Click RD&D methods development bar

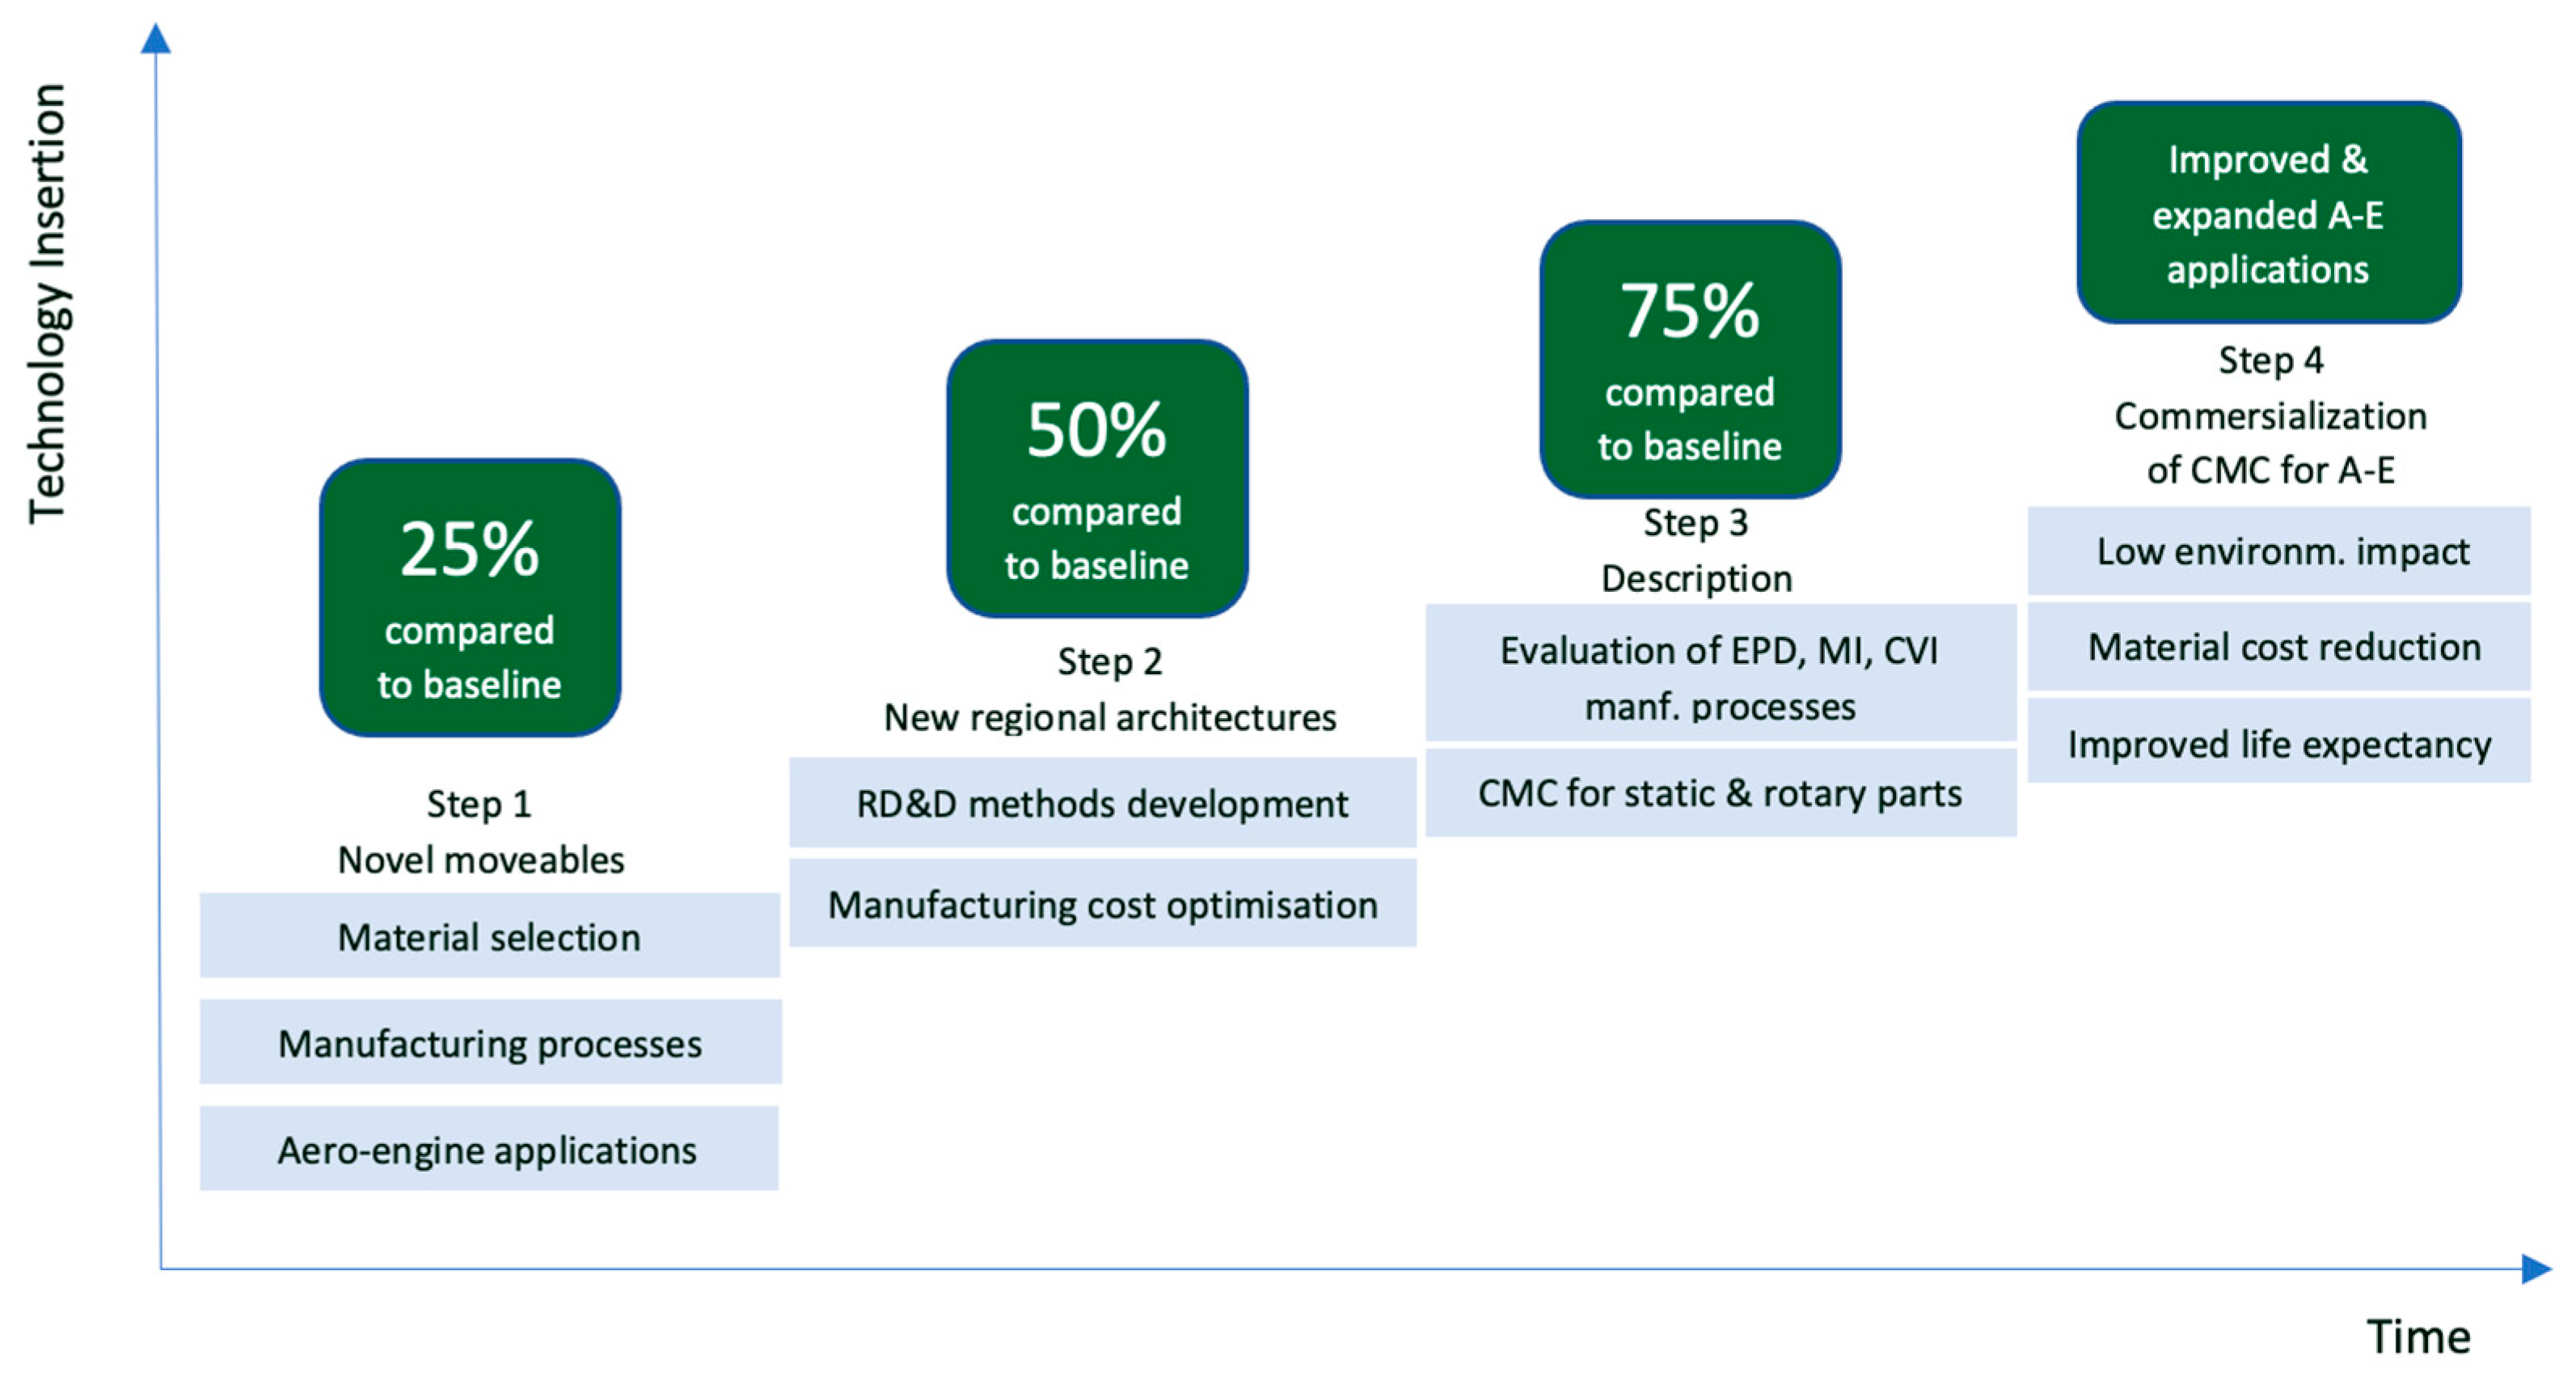pos(1102,803)
